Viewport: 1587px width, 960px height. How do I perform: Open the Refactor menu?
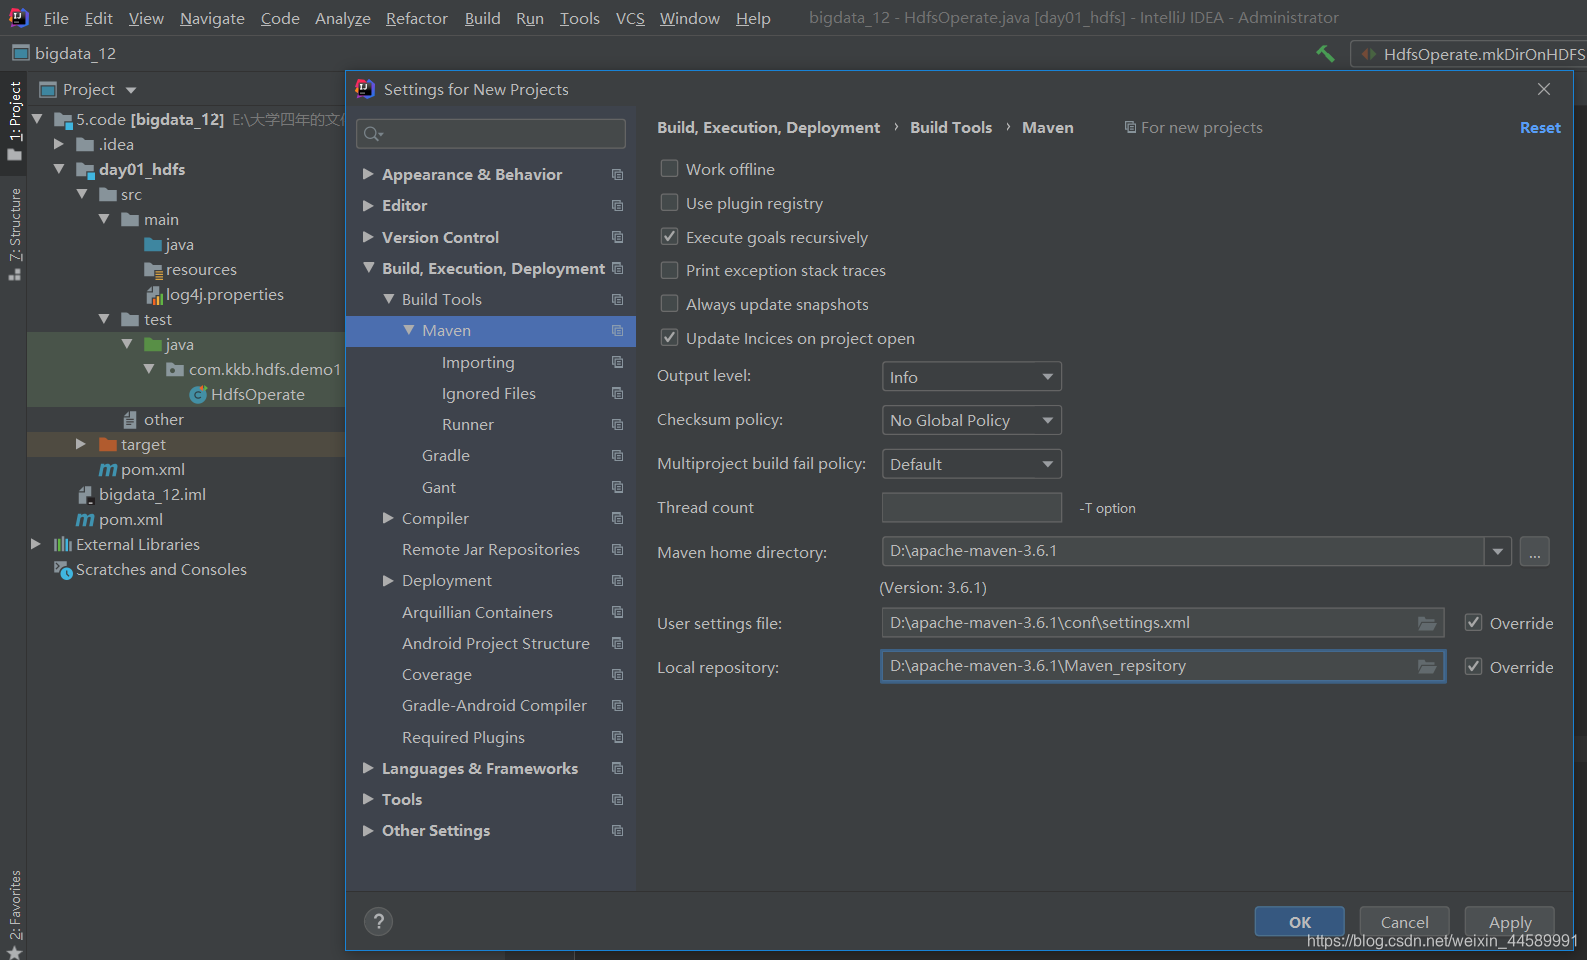[x=417, y=18]
